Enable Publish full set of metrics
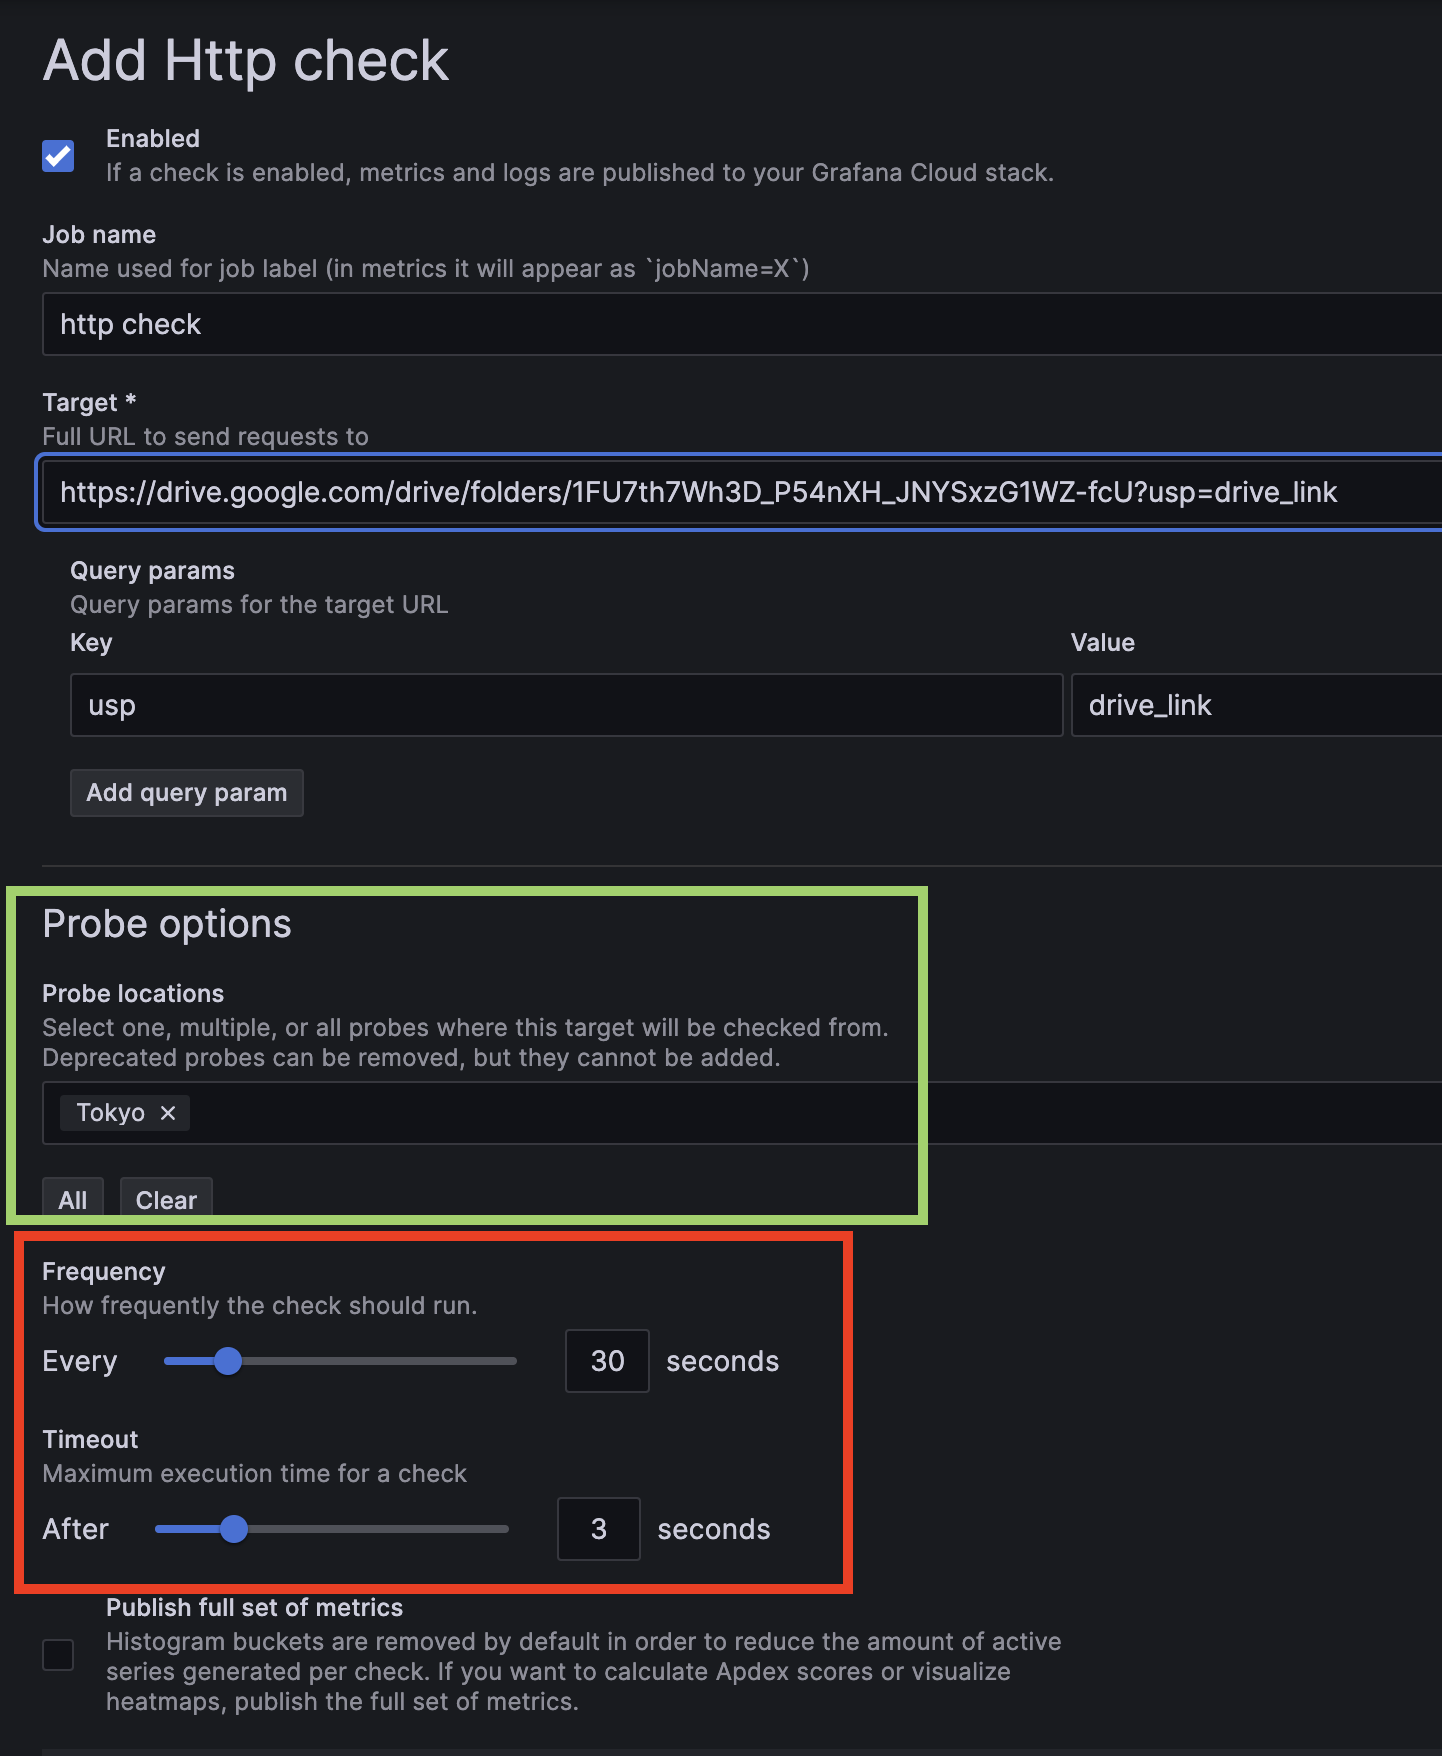This screenshot has height=1756, width=1442. click(x=58, y=1655)
